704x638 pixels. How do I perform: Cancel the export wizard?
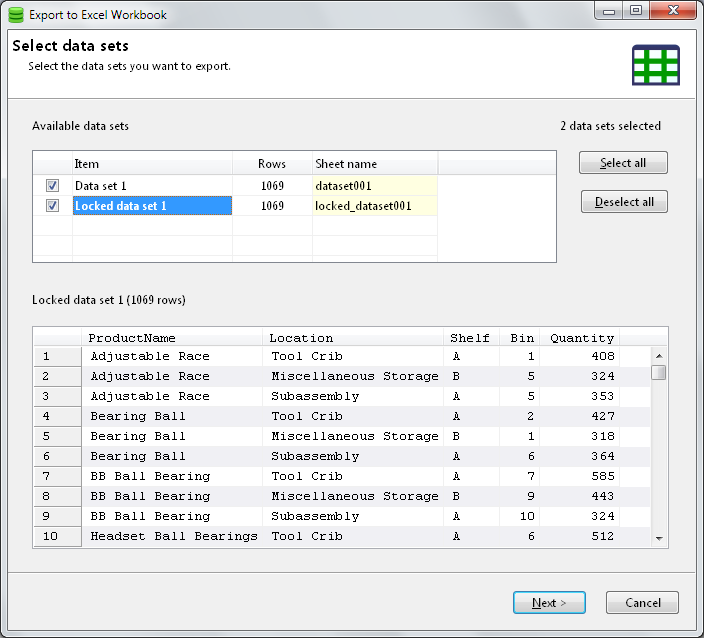[642, 603]
